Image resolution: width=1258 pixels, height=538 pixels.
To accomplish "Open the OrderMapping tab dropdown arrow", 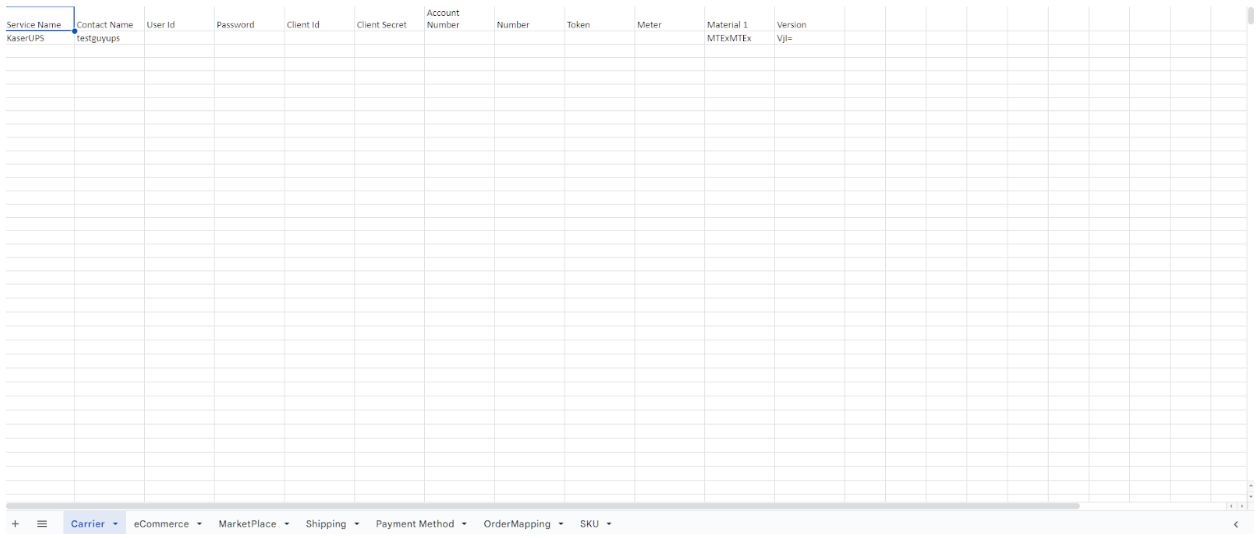I will click(561, 524).
